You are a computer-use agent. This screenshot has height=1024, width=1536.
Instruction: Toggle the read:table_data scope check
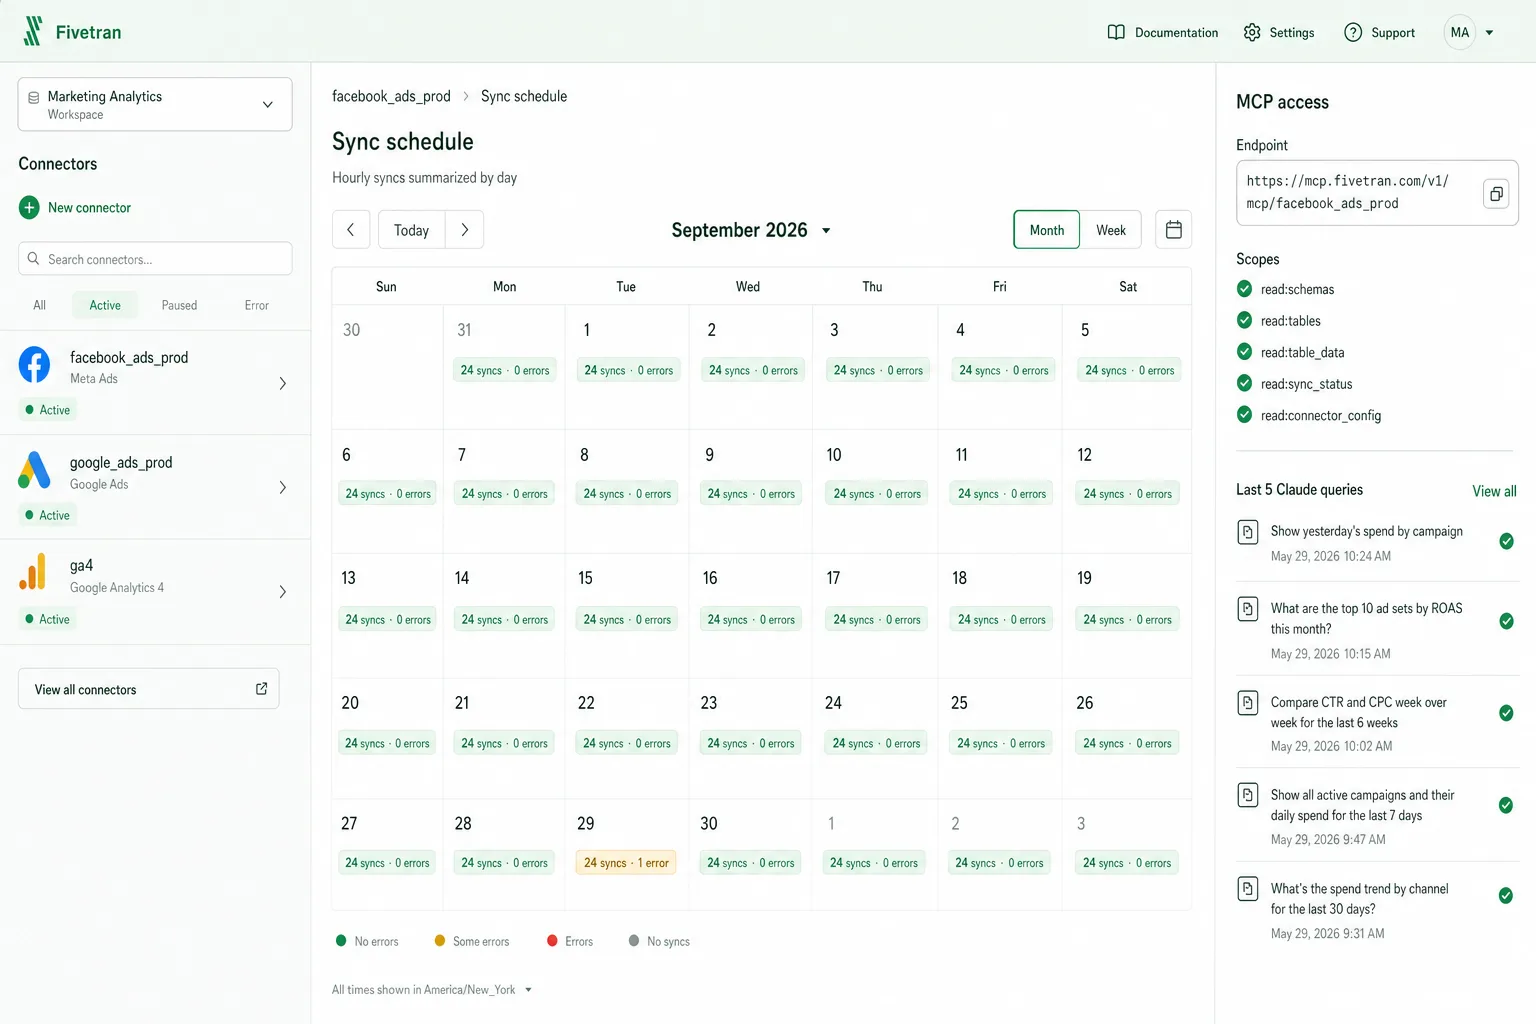point(1244,352)
